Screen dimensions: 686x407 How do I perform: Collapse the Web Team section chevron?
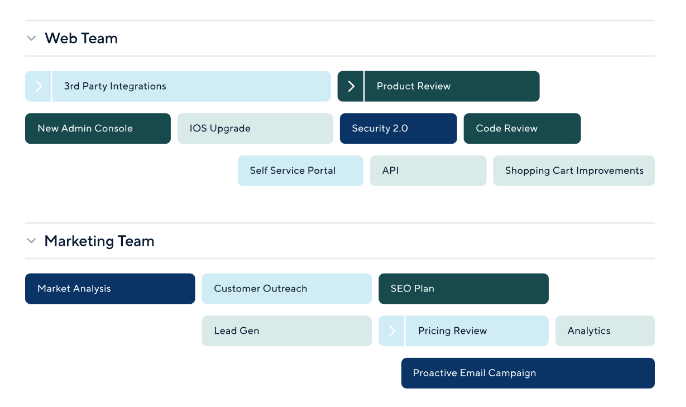coord(31,39)
